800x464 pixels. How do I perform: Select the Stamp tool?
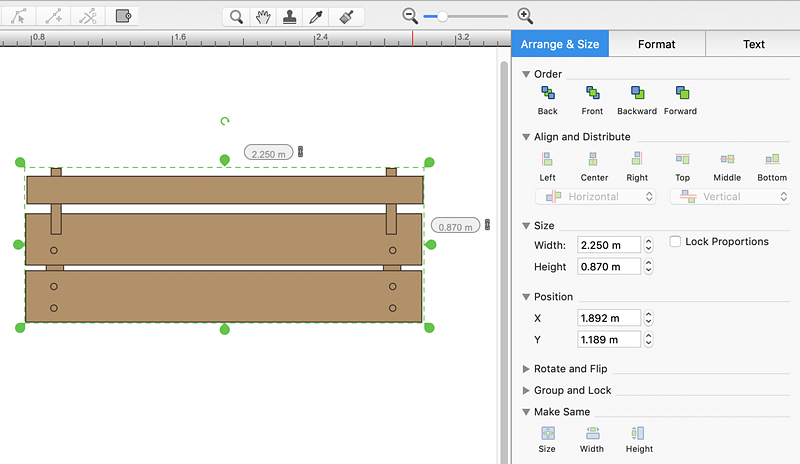290,17
